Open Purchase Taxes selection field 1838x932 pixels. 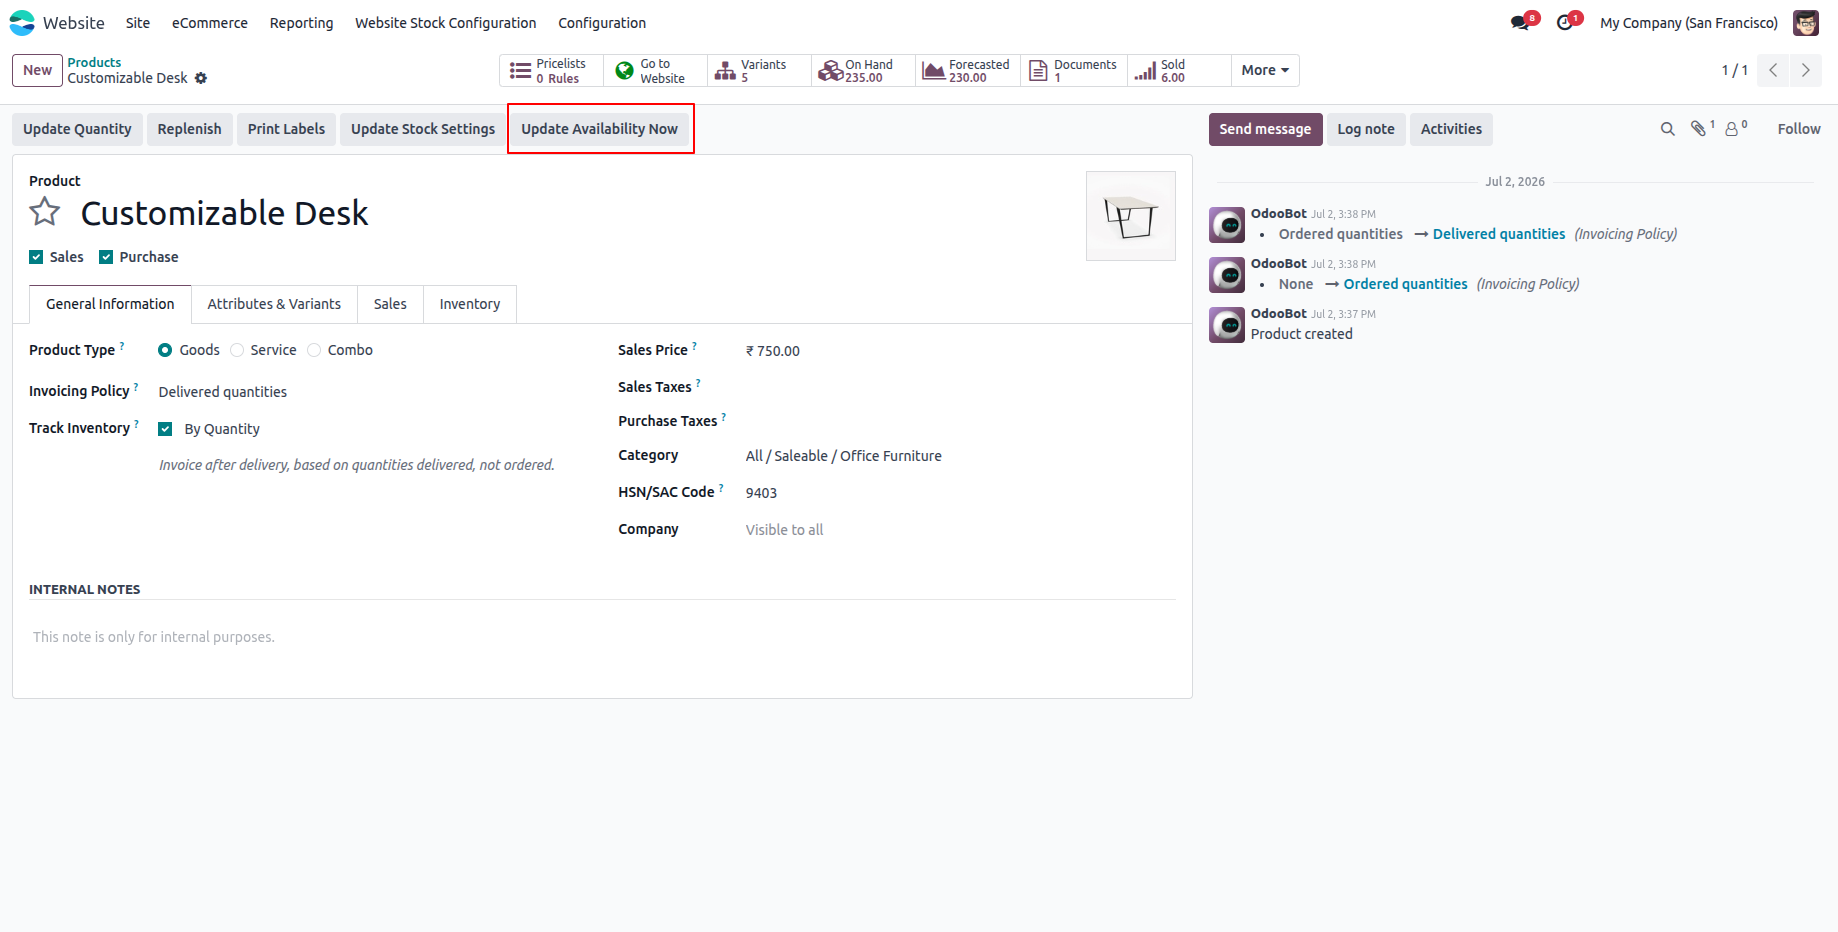(x=960, y=421)
